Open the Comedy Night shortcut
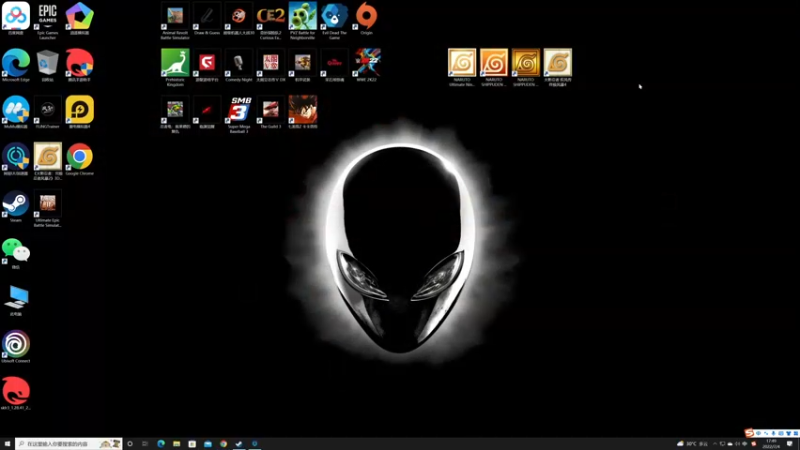This screenshot has width=800, height=450. 239,66
